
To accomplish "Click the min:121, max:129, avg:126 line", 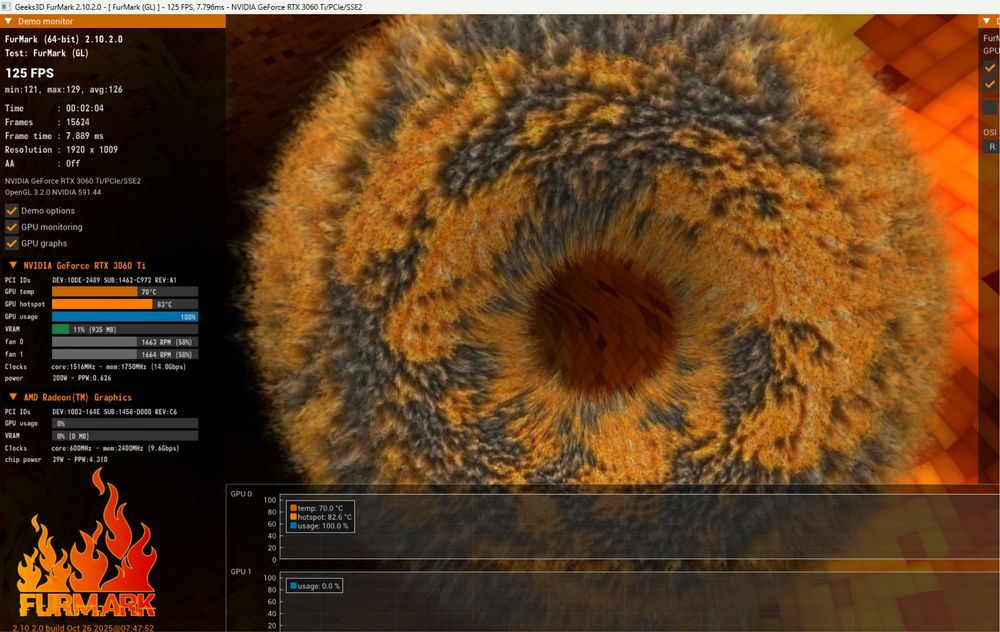I will coord(64,89).
